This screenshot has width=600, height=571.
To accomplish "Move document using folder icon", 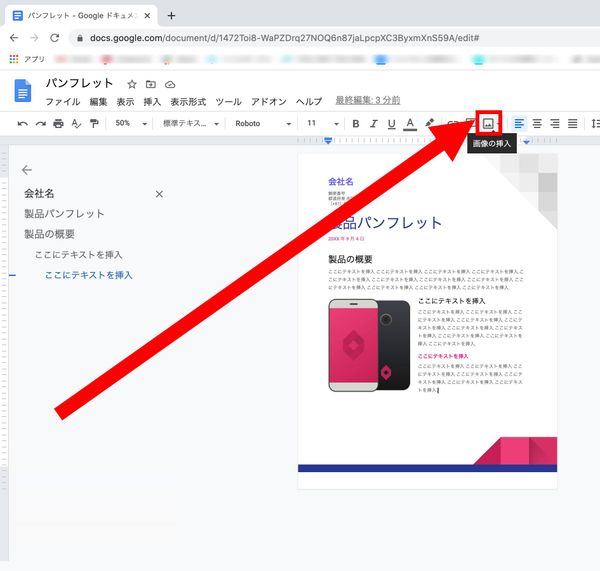I will (x=151, y=84).
